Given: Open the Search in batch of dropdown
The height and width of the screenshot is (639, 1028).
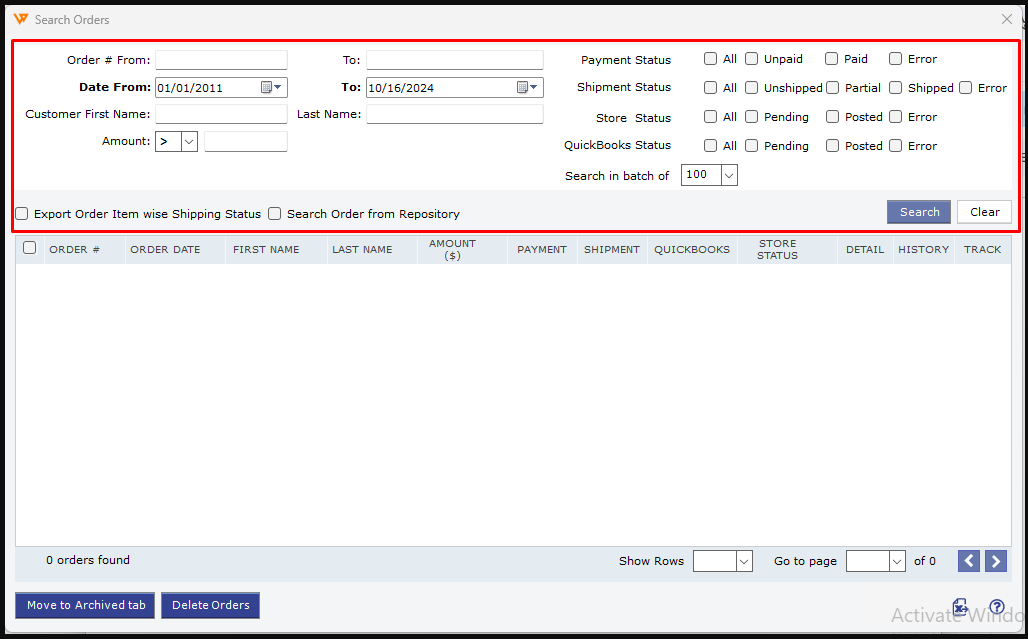Looking at the screenshot, I should click(x=728, y=175).
